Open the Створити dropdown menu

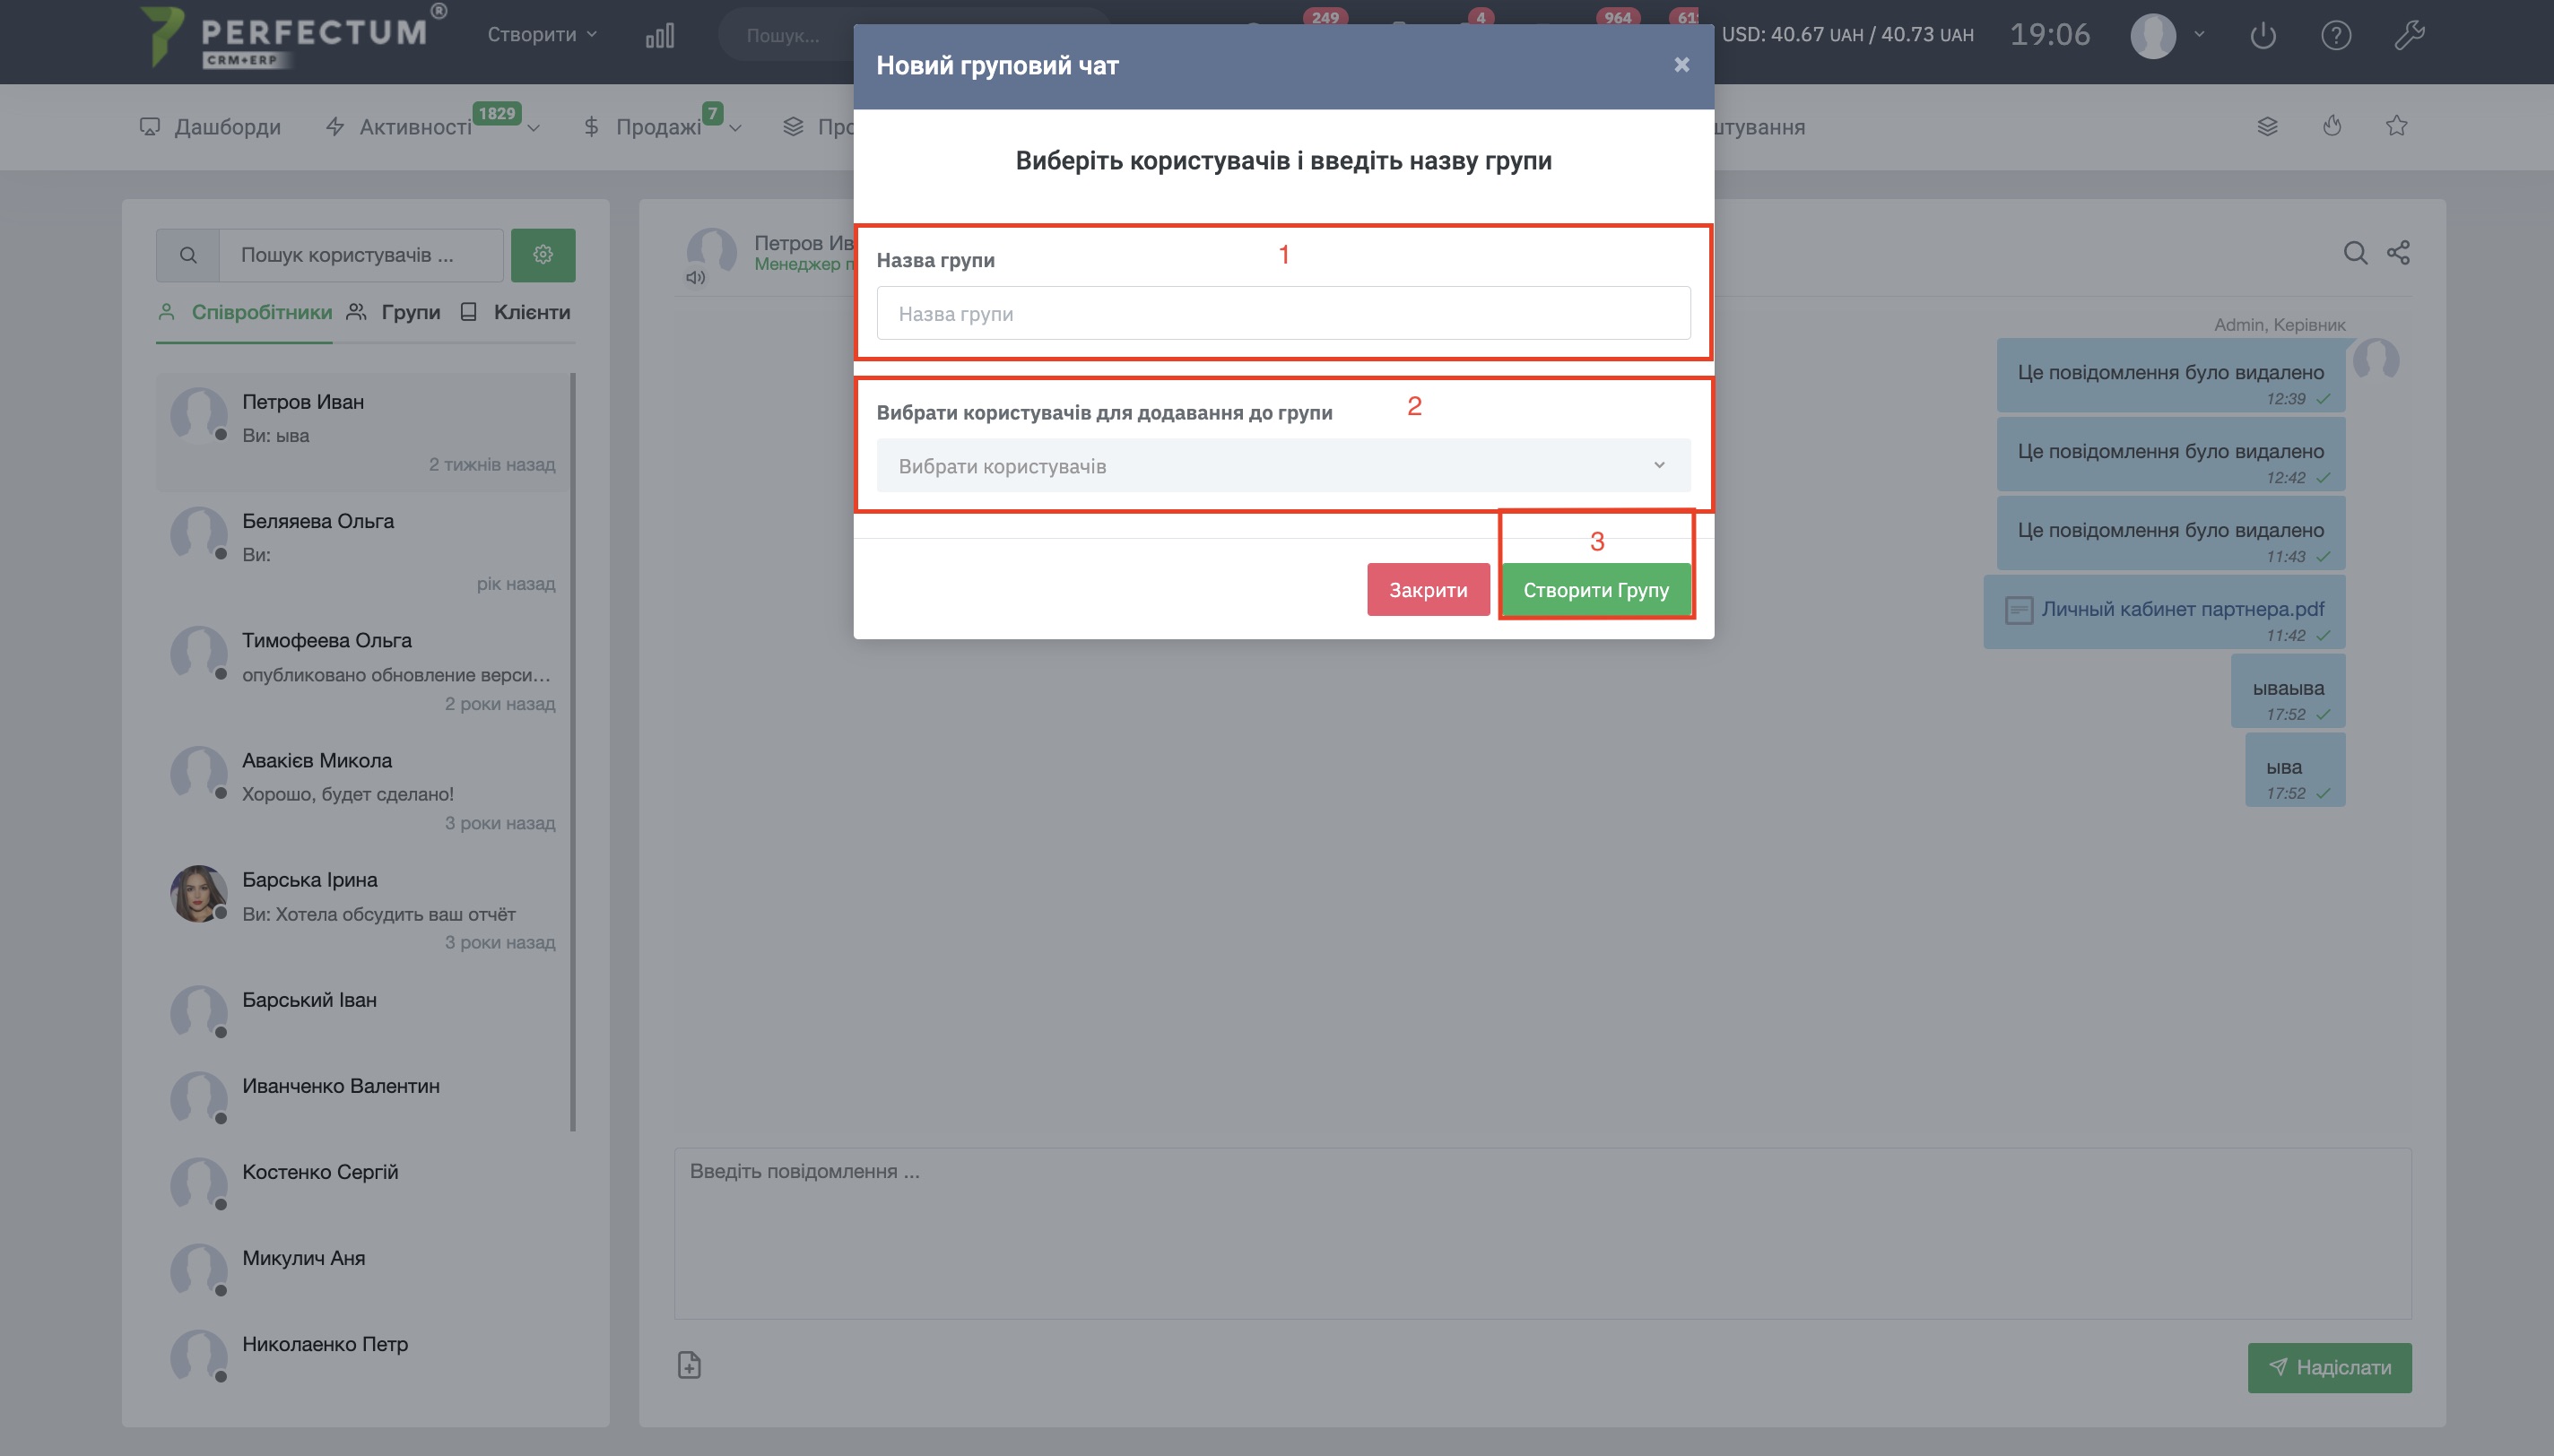[542, 35]
